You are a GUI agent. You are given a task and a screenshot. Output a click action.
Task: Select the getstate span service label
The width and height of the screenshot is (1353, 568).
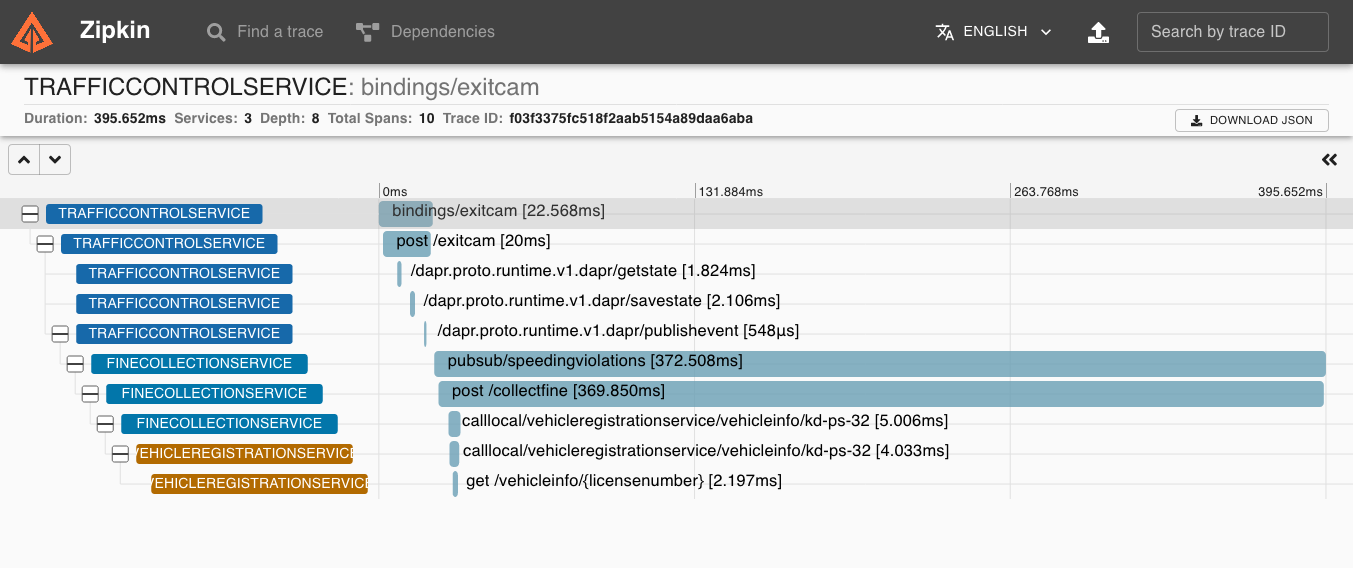coord(184,274)
